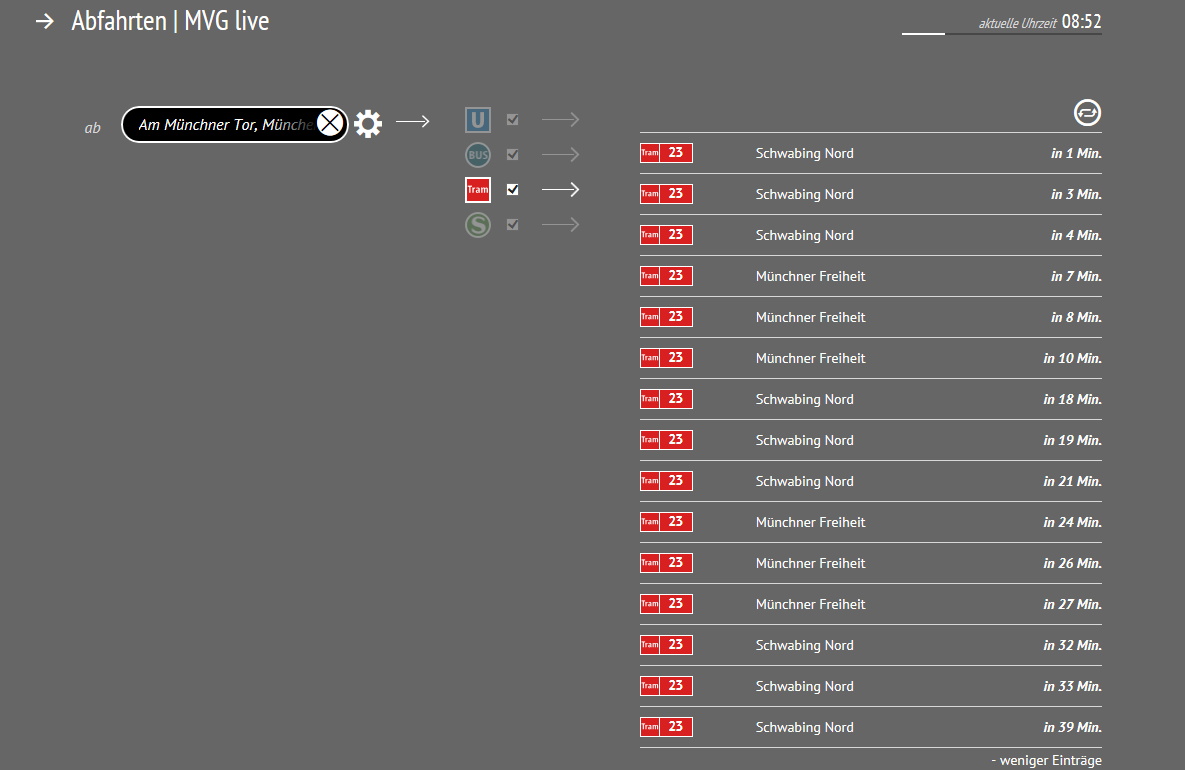Click the 'Am Münchner Tor' station input field
This screenshot has height=770, width=1185.
225,125
